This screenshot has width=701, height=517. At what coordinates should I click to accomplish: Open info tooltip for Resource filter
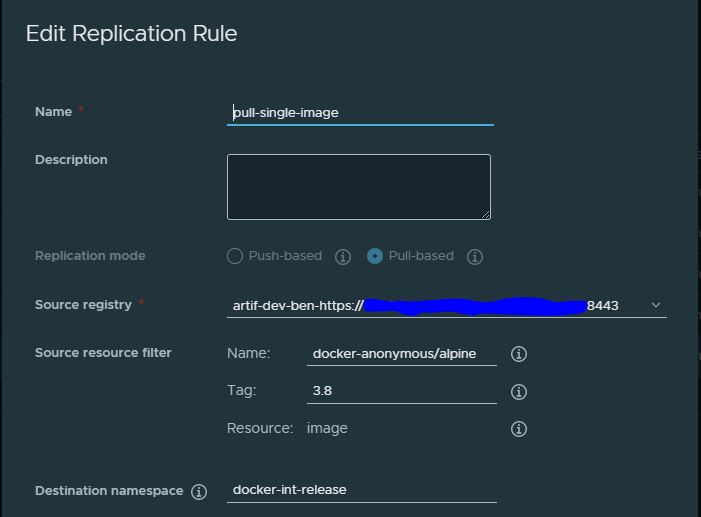(519, 429)
